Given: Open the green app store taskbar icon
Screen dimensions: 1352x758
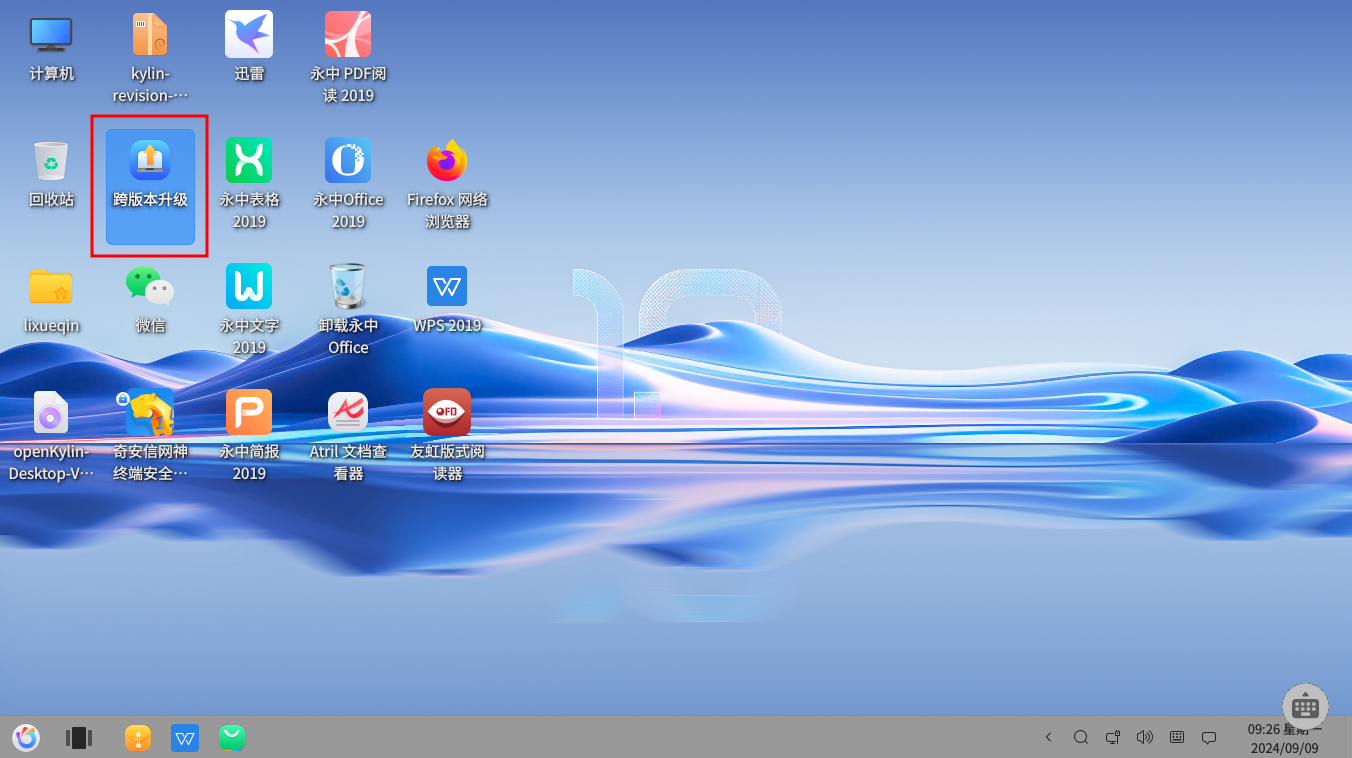Looking at the screenshot, I should (x=232, y=738).
